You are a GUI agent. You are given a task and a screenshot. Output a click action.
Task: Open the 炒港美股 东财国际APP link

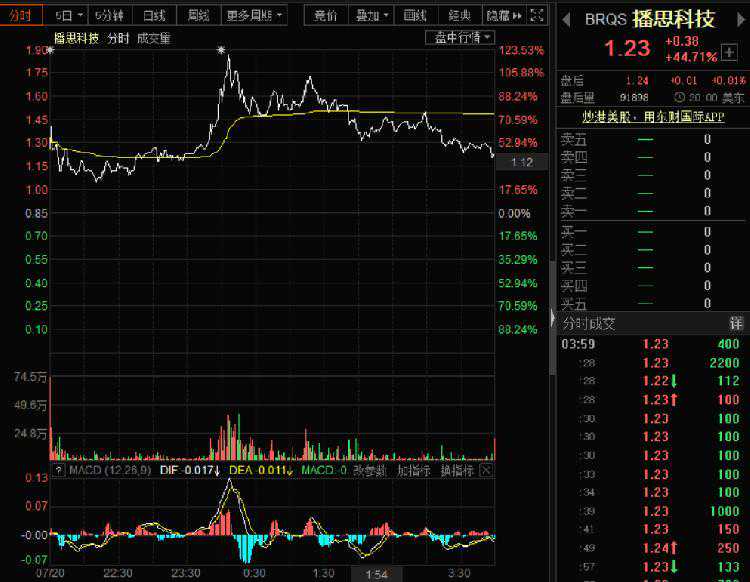pyautogui.click(x=652, y=116)
